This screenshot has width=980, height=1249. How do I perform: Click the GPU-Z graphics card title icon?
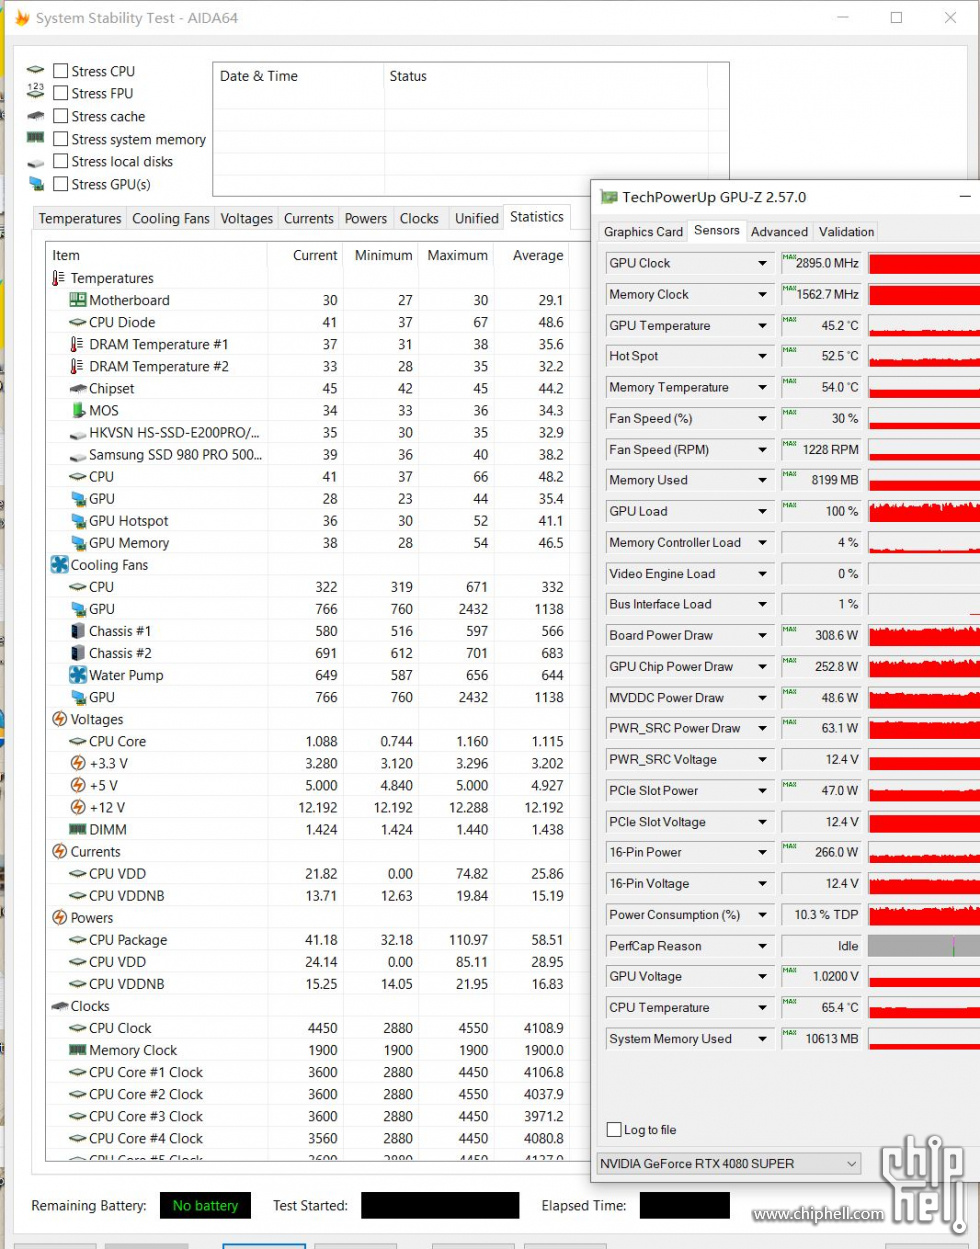point(609,197)
